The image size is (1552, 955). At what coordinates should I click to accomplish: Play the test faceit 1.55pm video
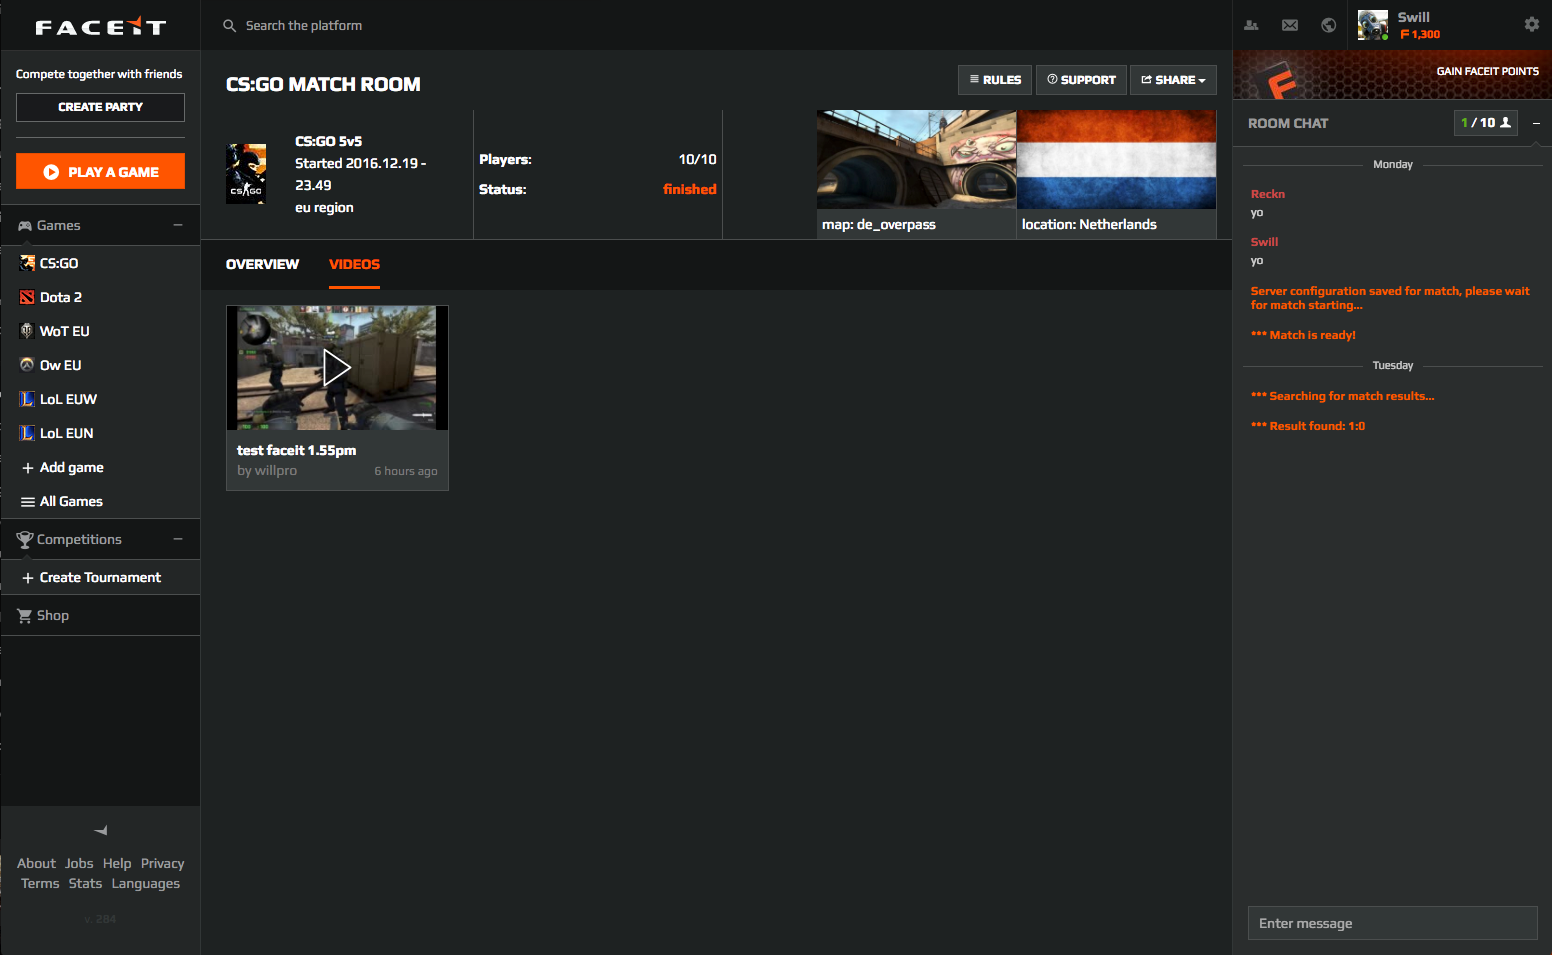coord(337,368)
